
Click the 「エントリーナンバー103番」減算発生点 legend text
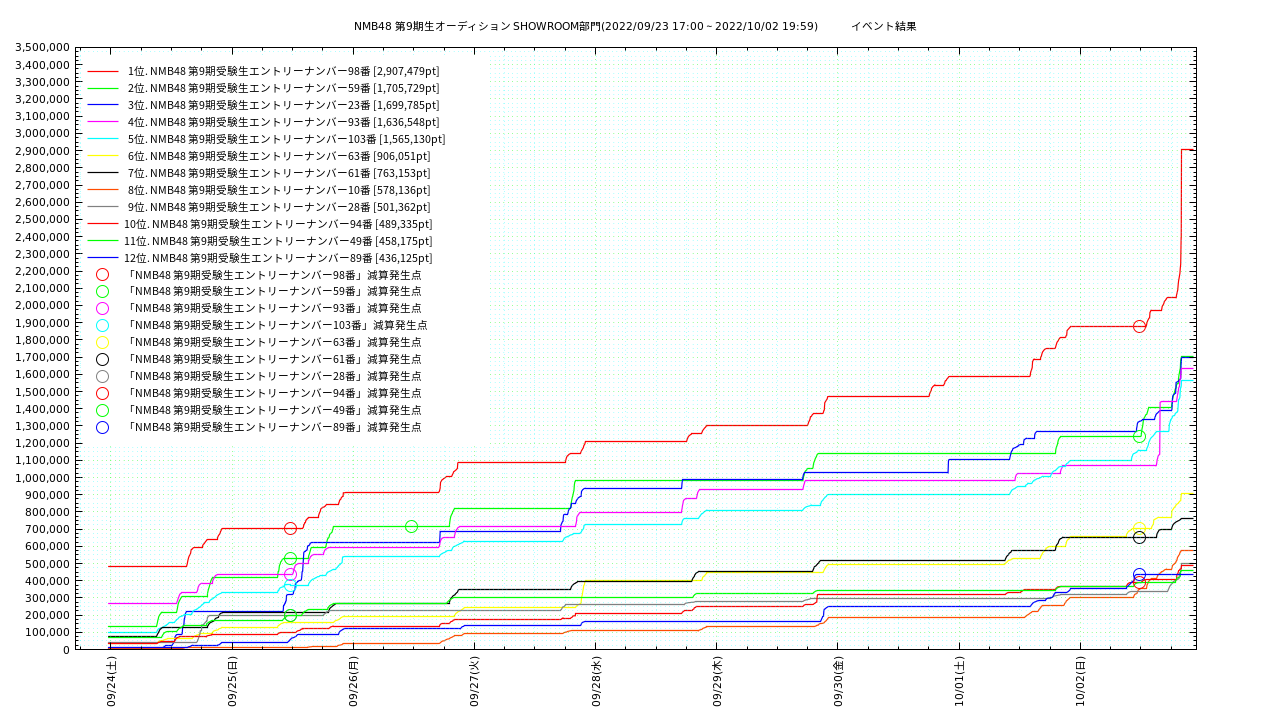[x=276, y=325]
